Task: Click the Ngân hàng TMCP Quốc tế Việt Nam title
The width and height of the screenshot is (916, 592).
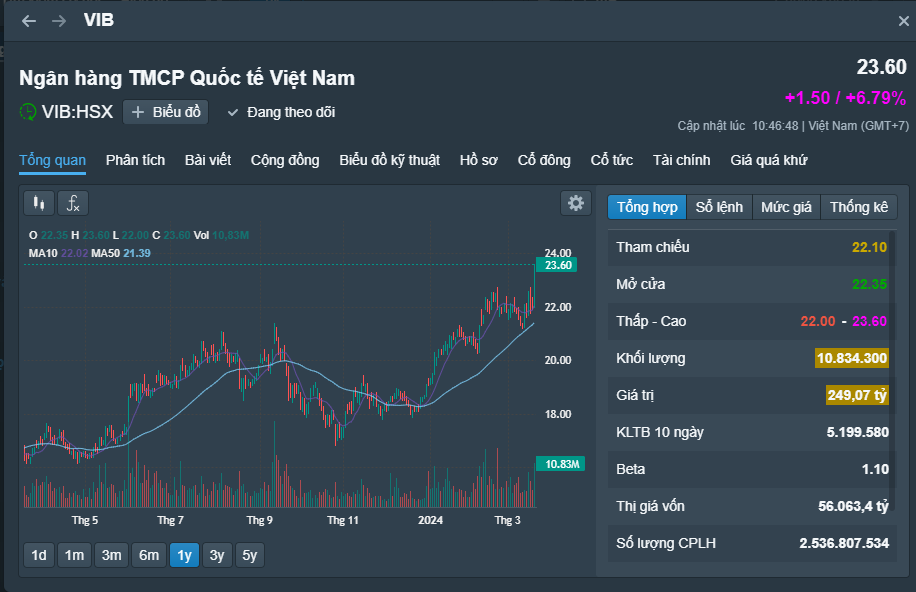Action: click(187, 78)
